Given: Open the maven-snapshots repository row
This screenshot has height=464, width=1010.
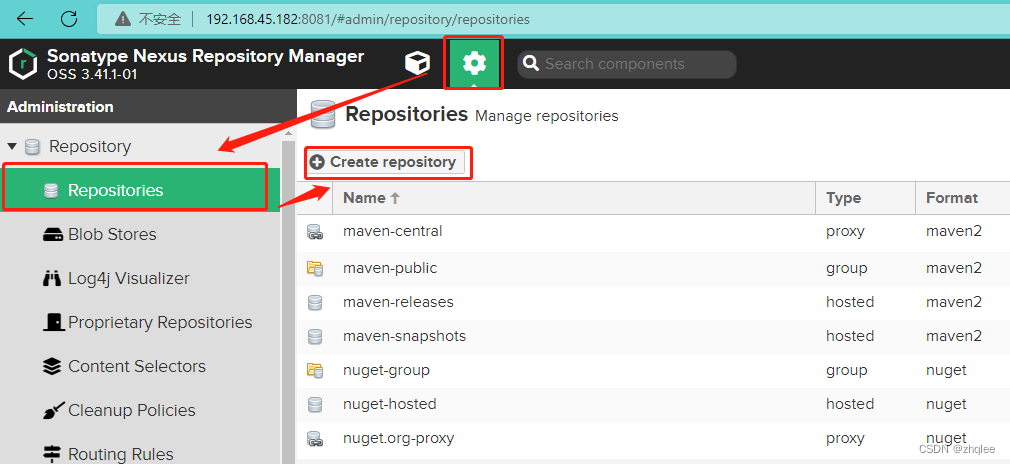Looking at the screenshot, I should [653, 336].
